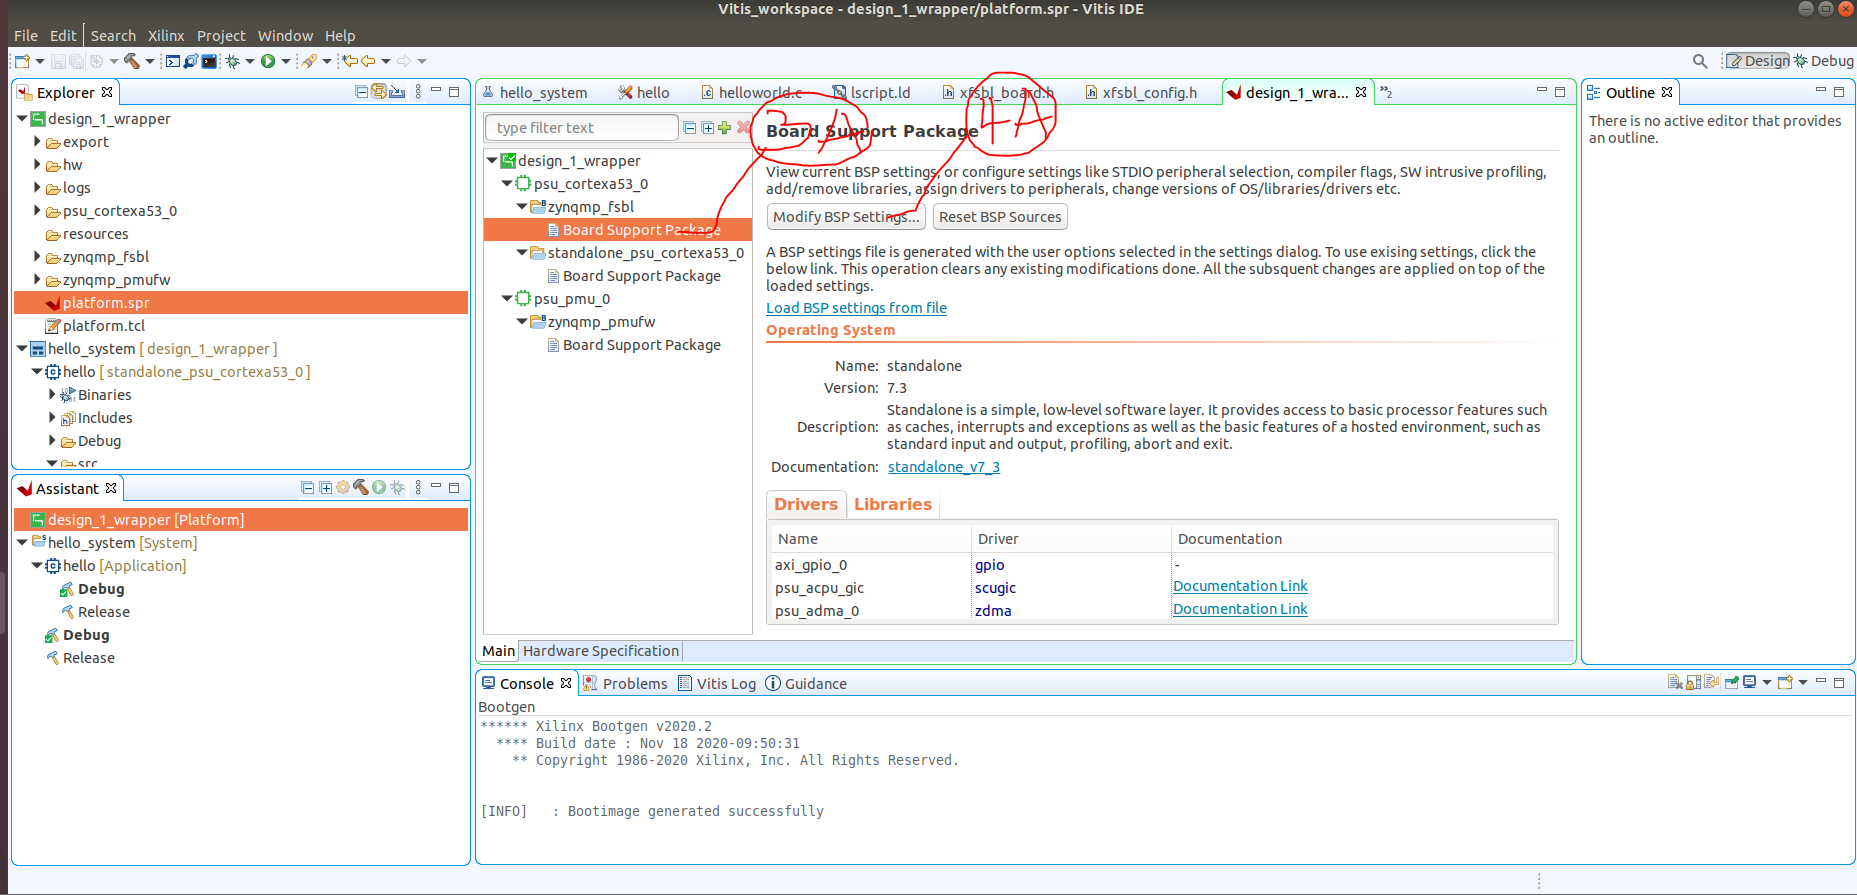Toggle Pin Console in Console toolbar
The width and height of the screenshot is (1857, 895).
coord(1732,683)
